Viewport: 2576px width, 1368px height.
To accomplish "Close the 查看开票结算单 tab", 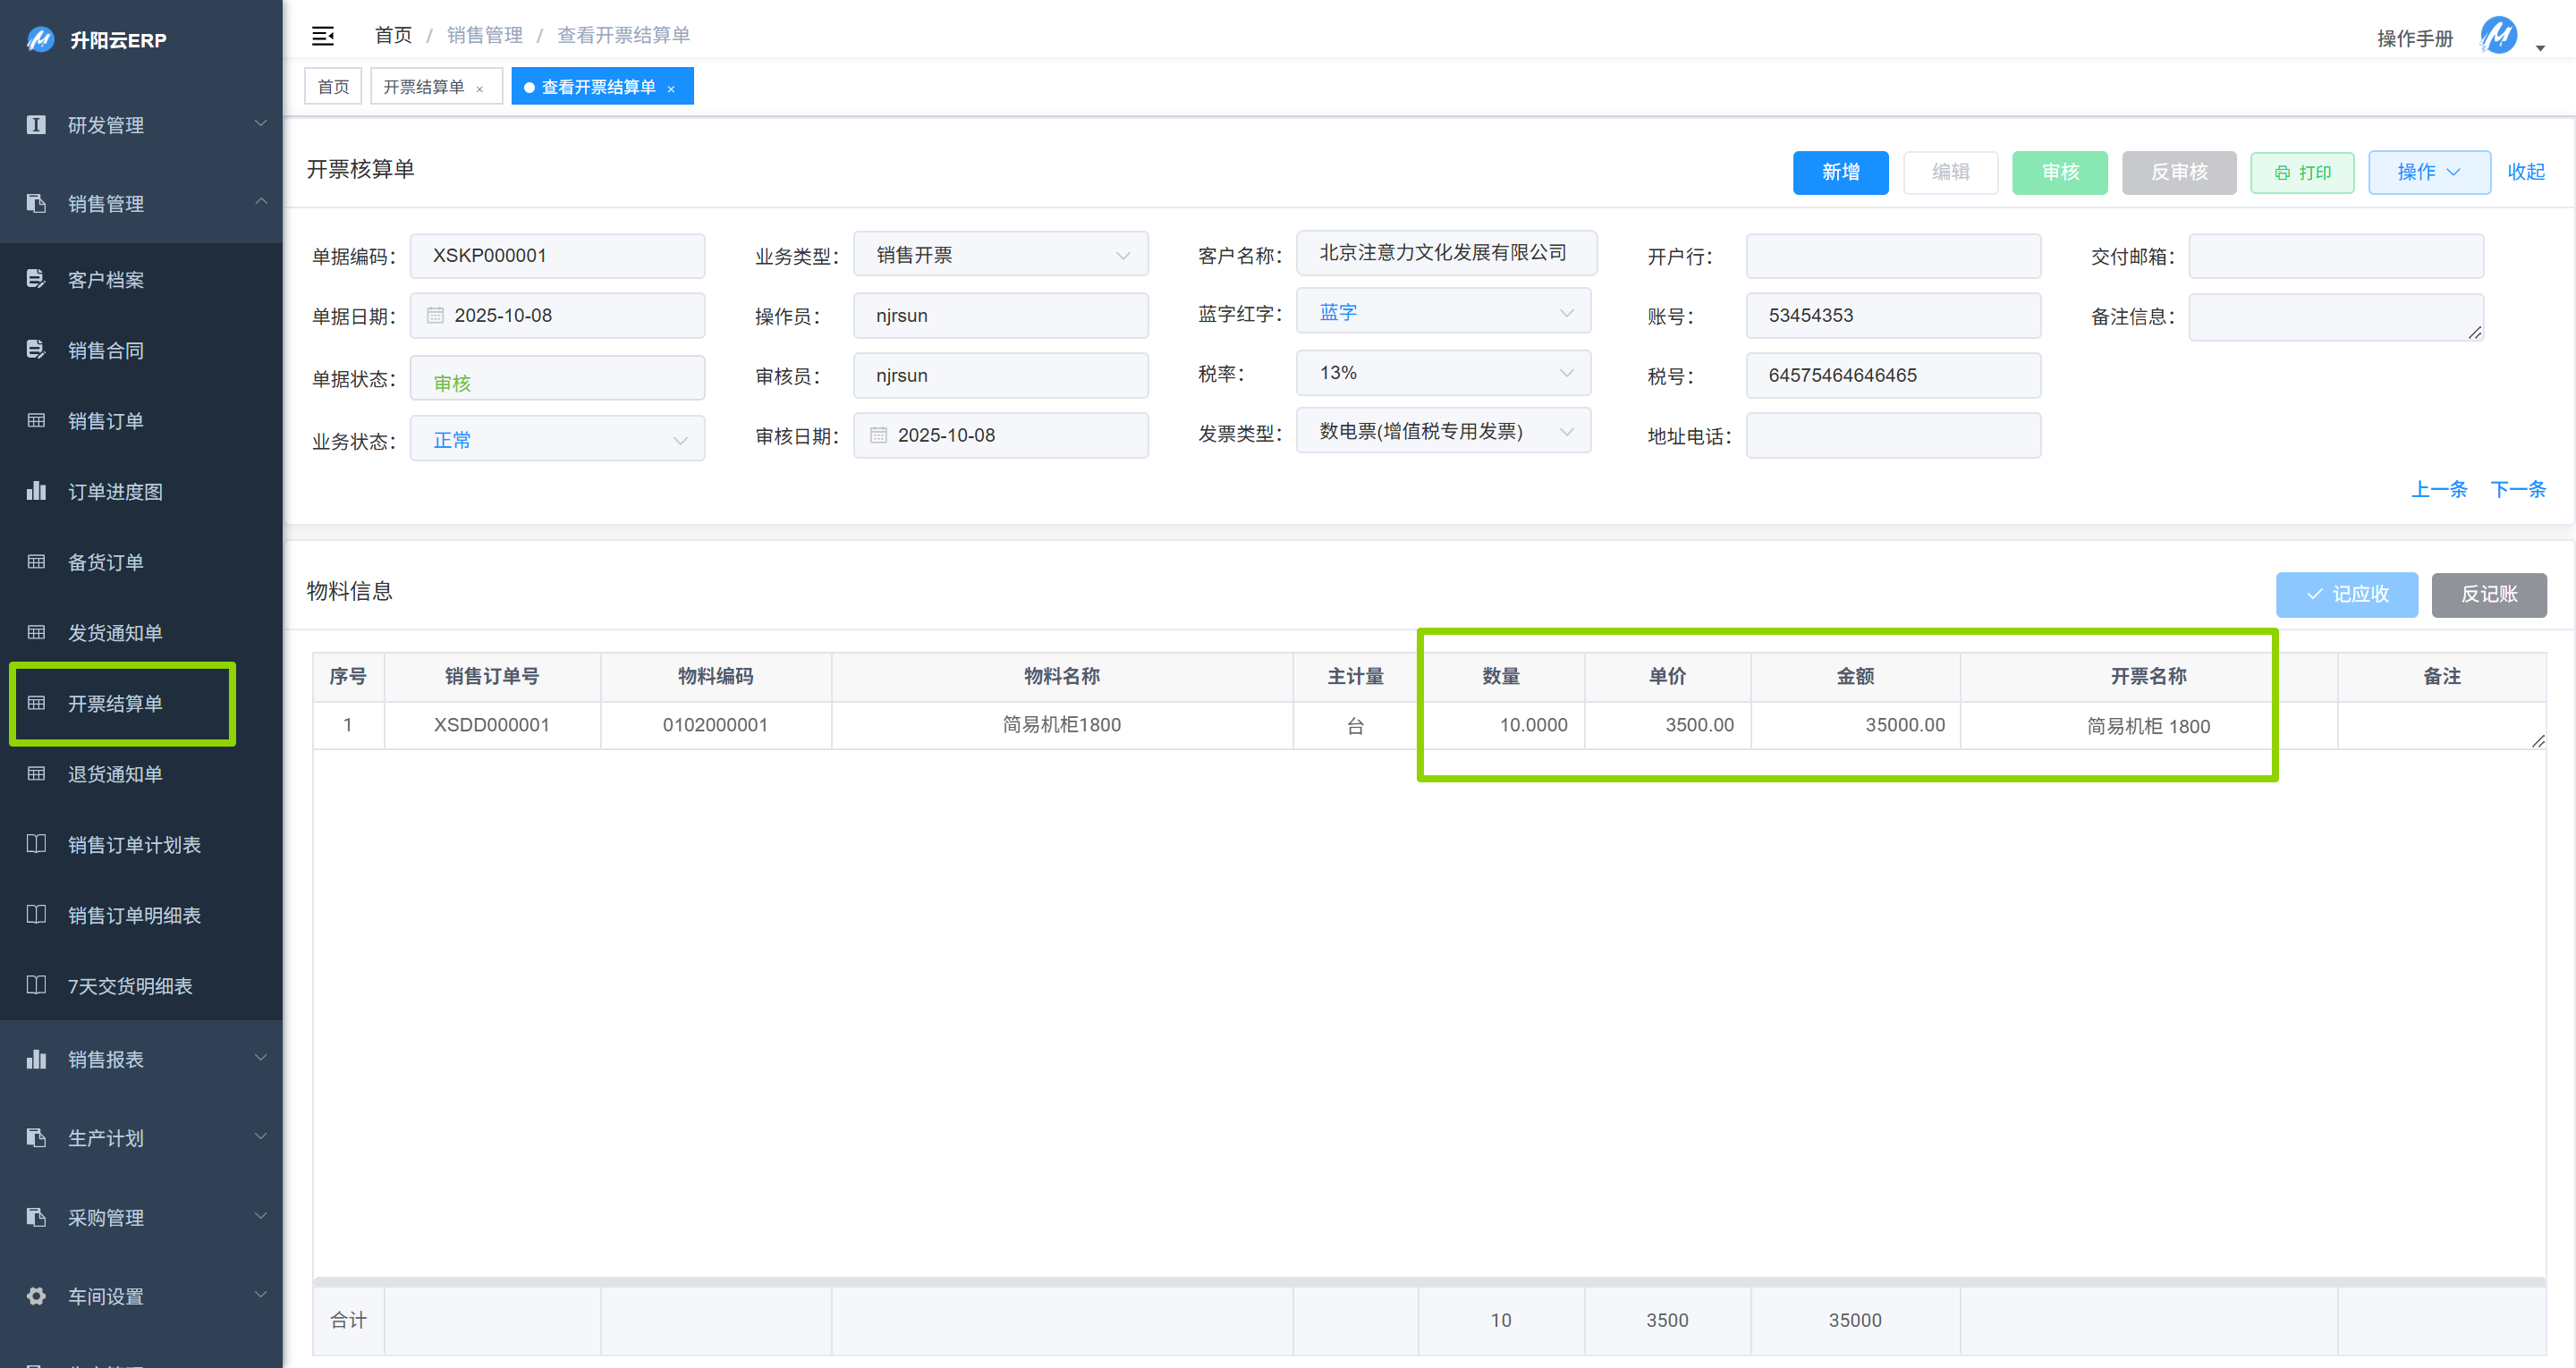I will click(x=671, y=89).
